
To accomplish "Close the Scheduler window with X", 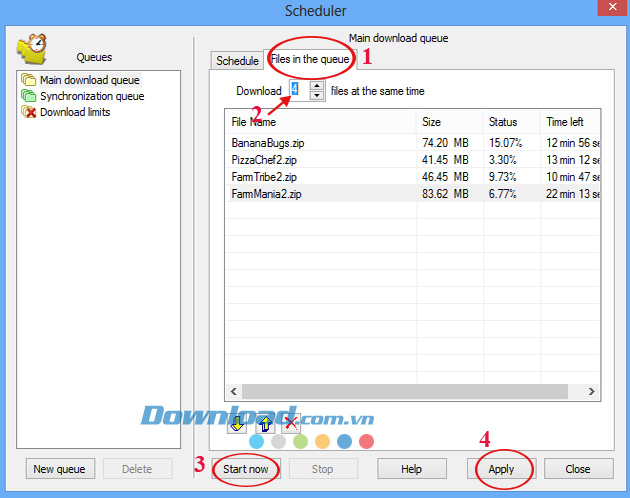I will 612,8.
